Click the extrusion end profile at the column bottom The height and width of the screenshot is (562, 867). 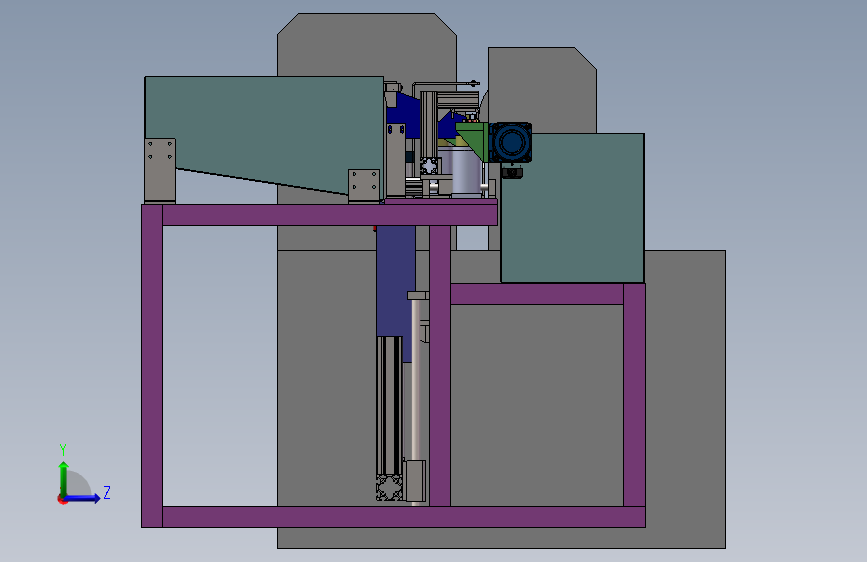pos(390,488)
